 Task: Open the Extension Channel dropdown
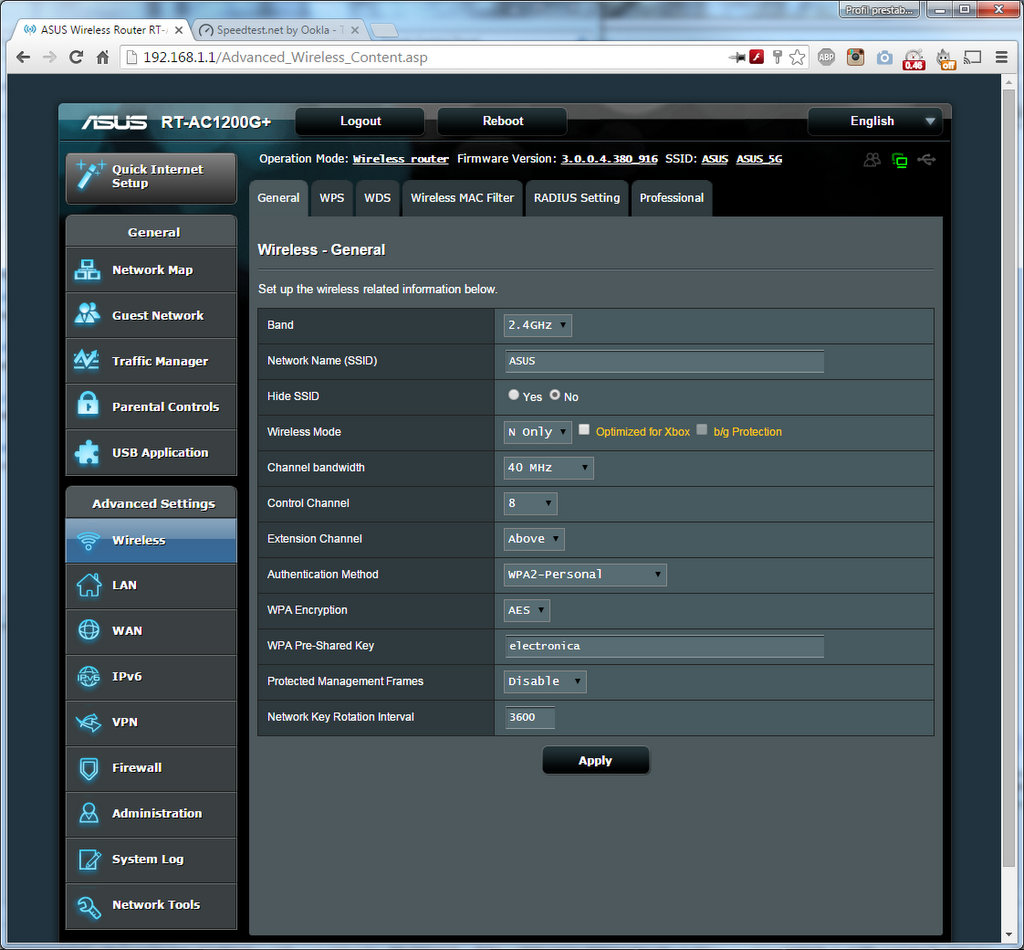pos(534,539)
